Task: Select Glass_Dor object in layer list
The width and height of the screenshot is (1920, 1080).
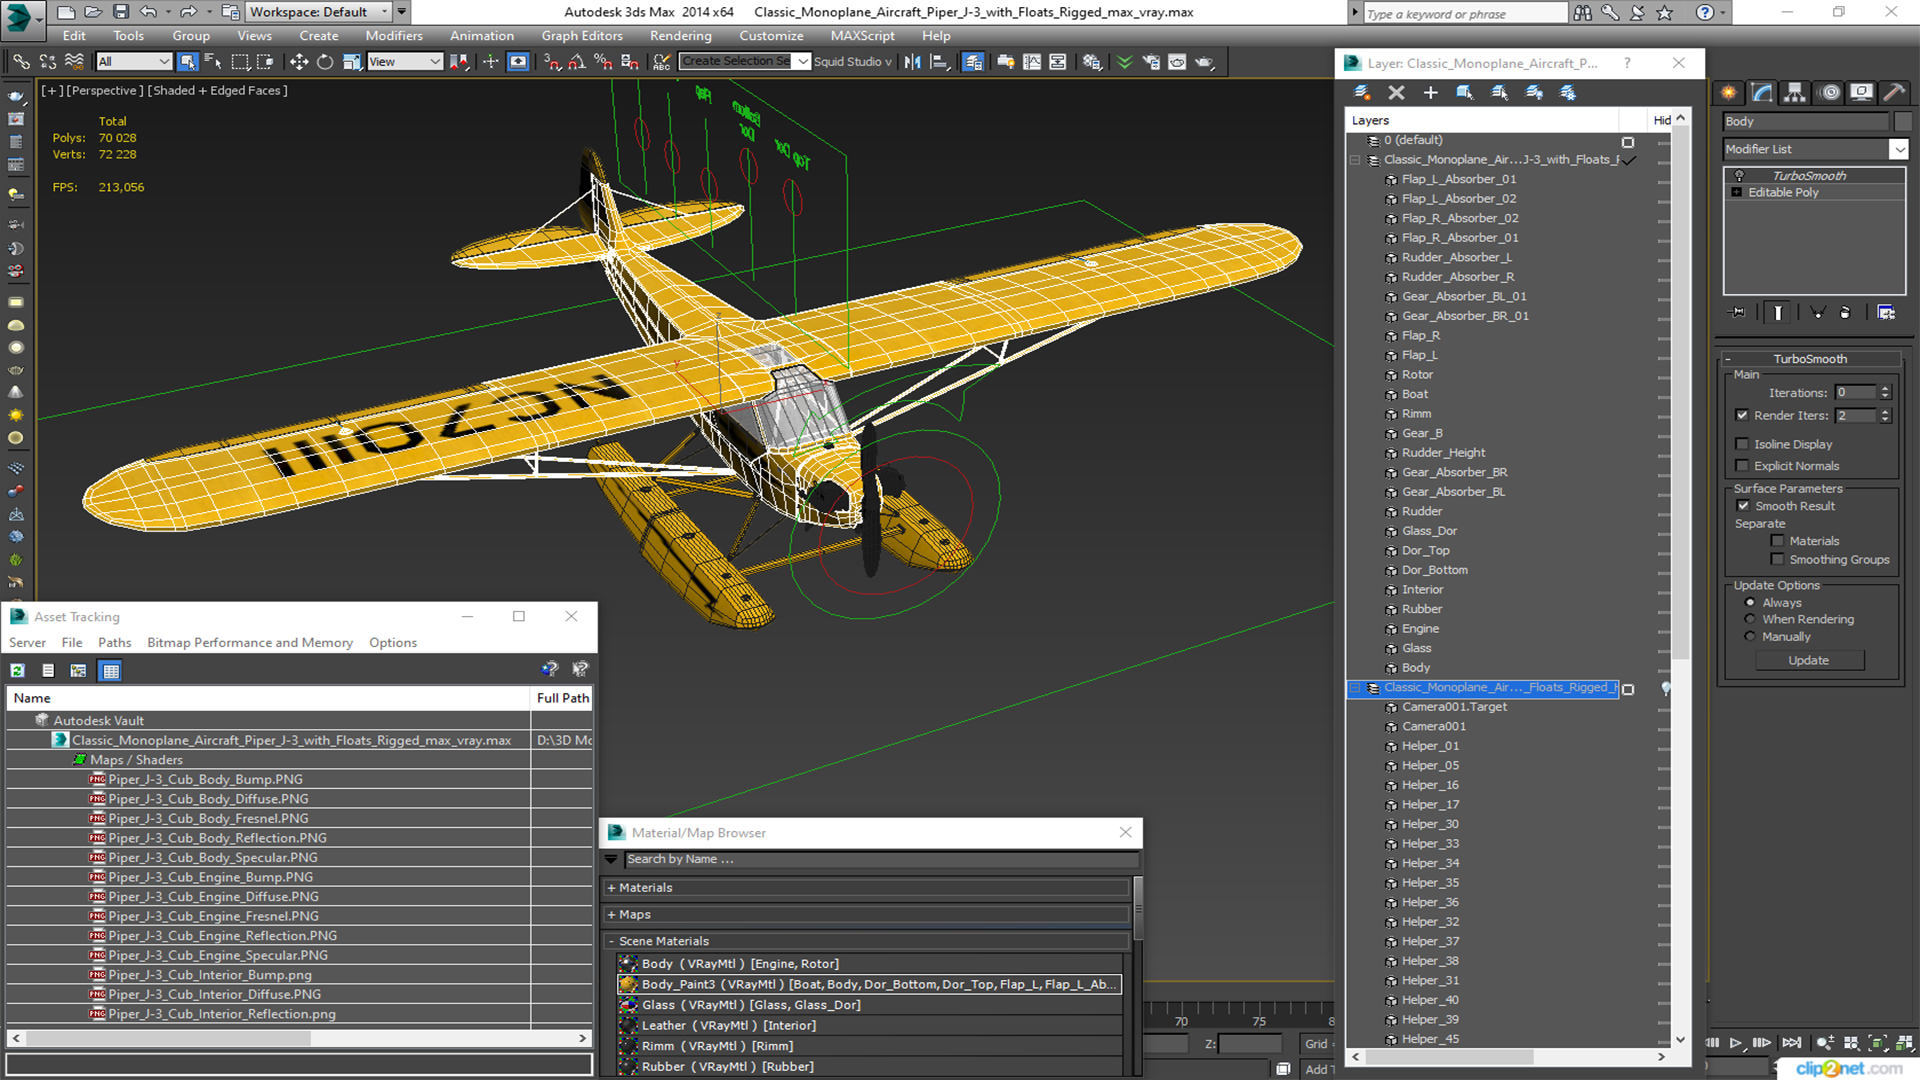Action: click(x=1428, y=531)
